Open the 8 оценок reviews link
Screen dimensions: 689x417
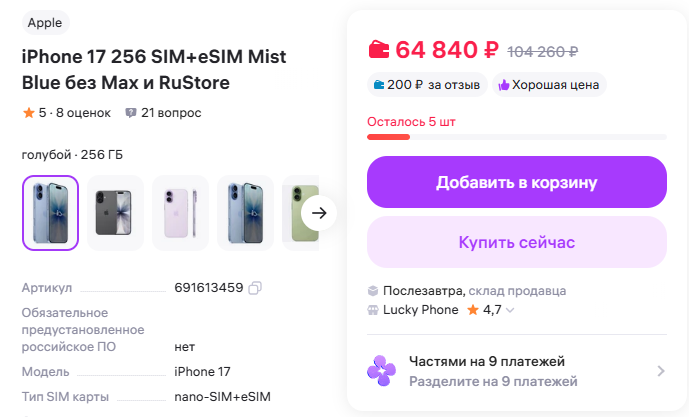click(83, 113)
